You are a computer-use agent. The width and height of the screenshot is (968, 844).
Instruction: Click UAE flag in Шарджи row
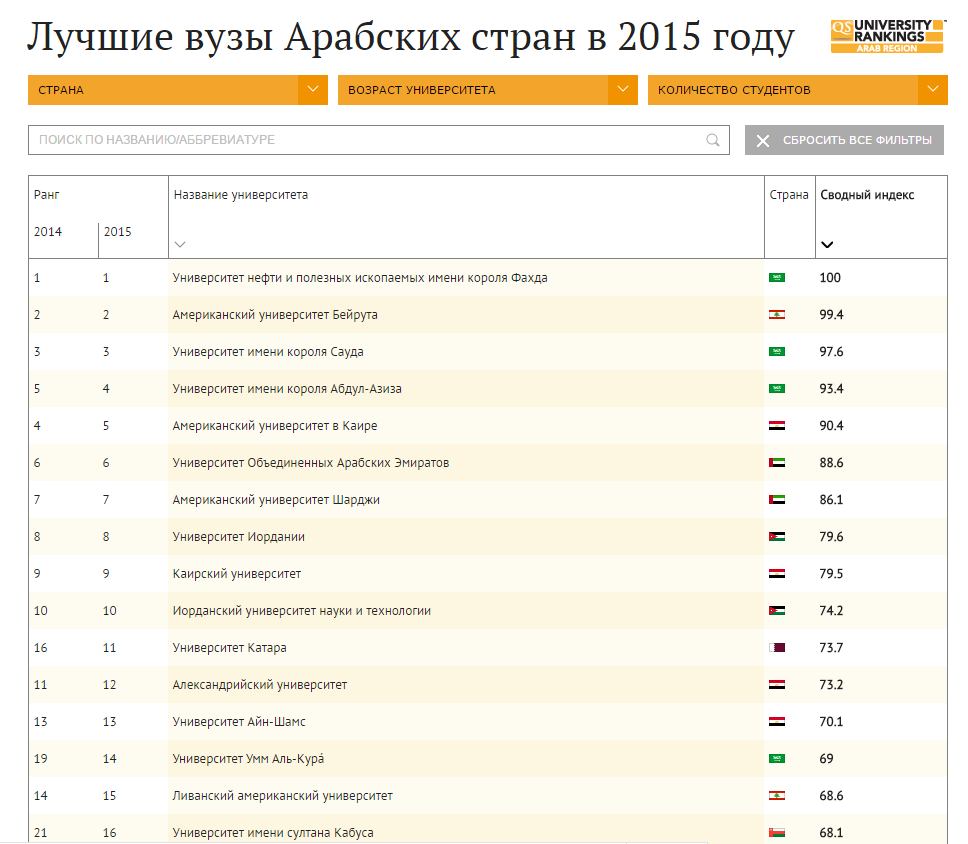(x=777, y=500)
